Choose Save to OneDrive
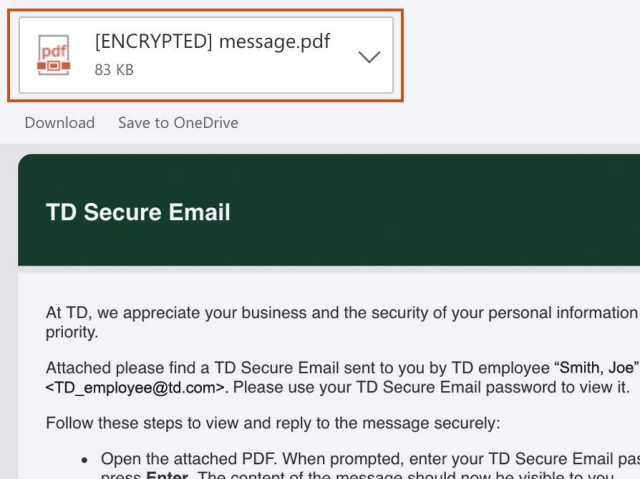Viewport: 640px width, 479px height. [178, 123]
